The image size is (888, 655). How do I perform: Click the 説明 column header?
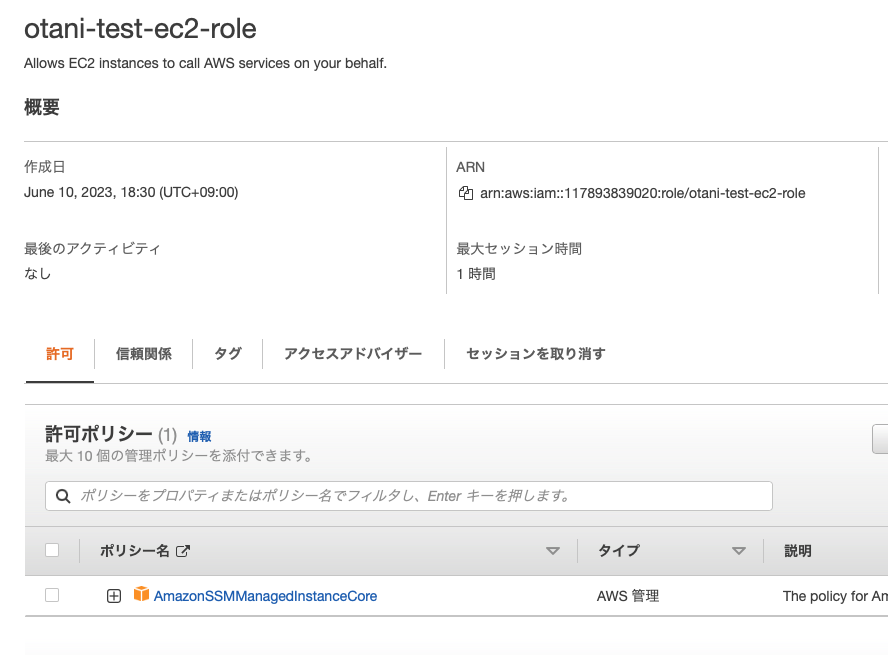pyautogui.click(x=798, y=551)
